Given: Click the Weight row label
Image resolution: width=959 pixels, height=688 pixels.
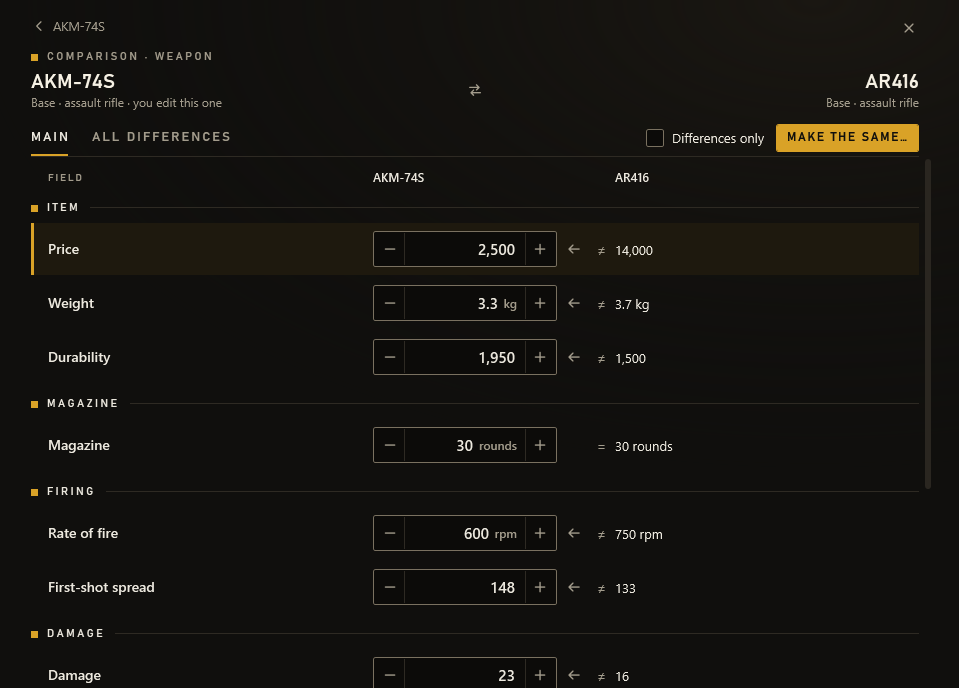Looking at the screenshot, I should (71, 303).
